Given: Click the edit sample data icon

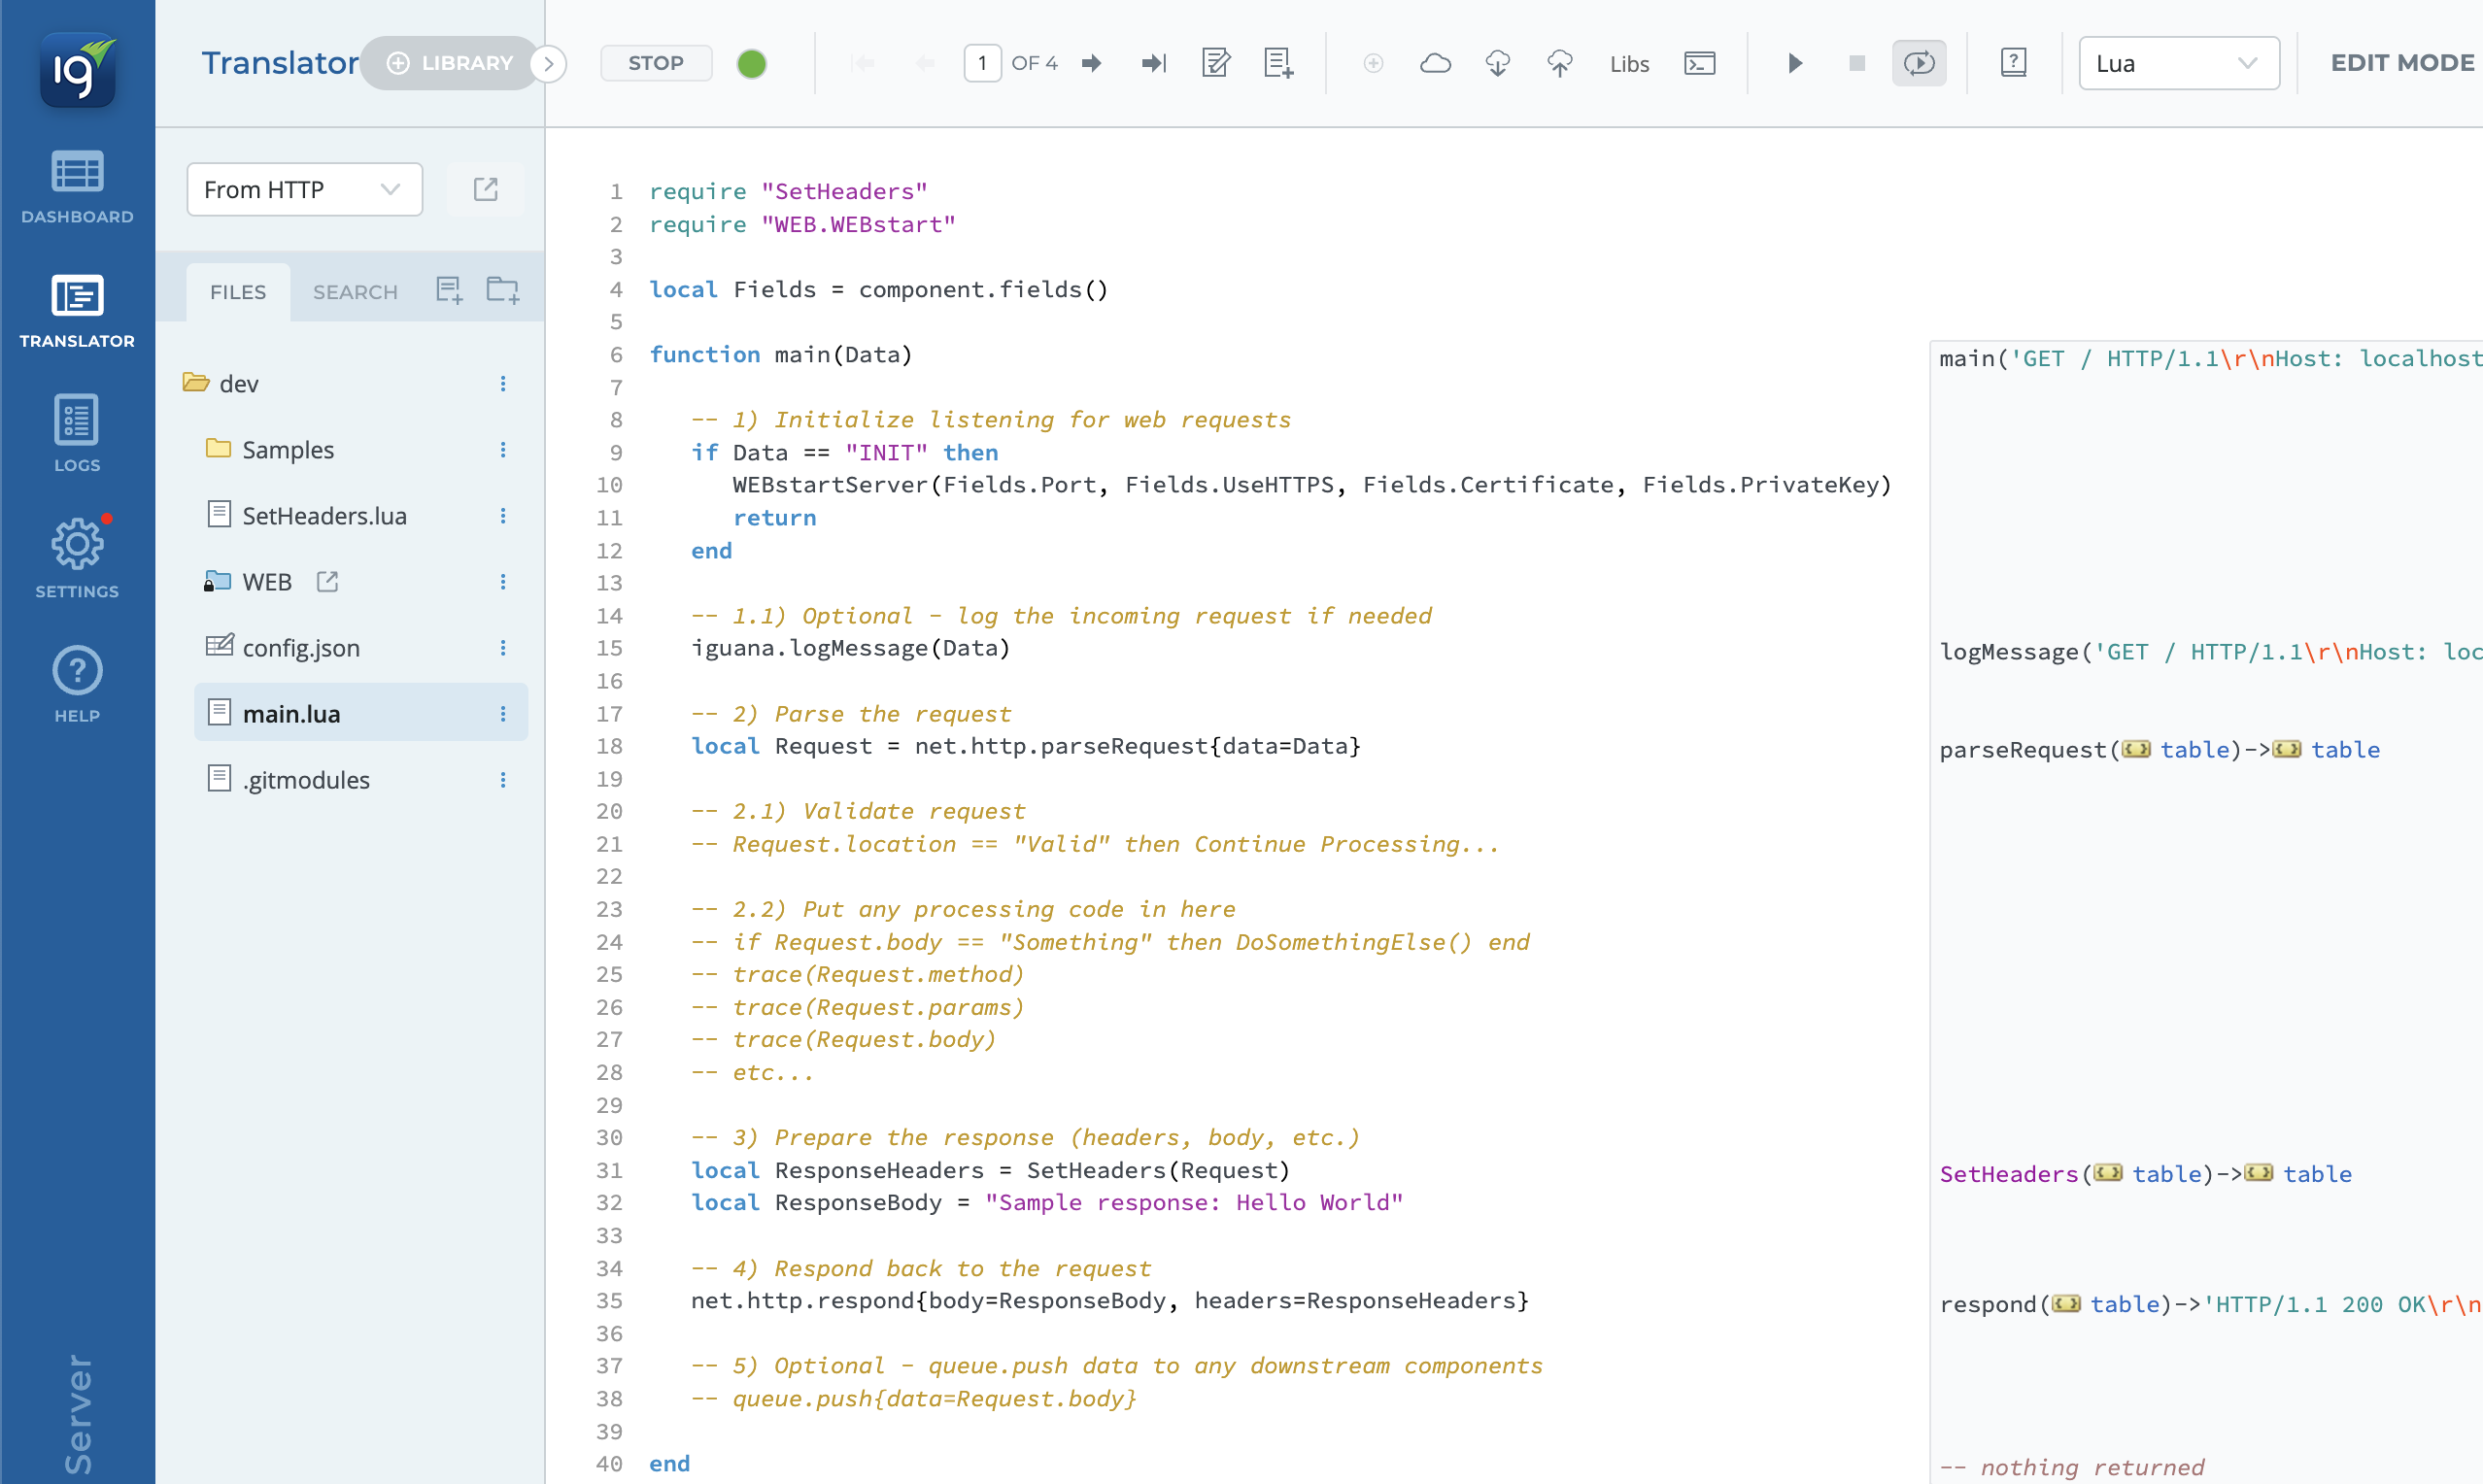Looking at the screenshot, I should click(x=1215, y=63).
